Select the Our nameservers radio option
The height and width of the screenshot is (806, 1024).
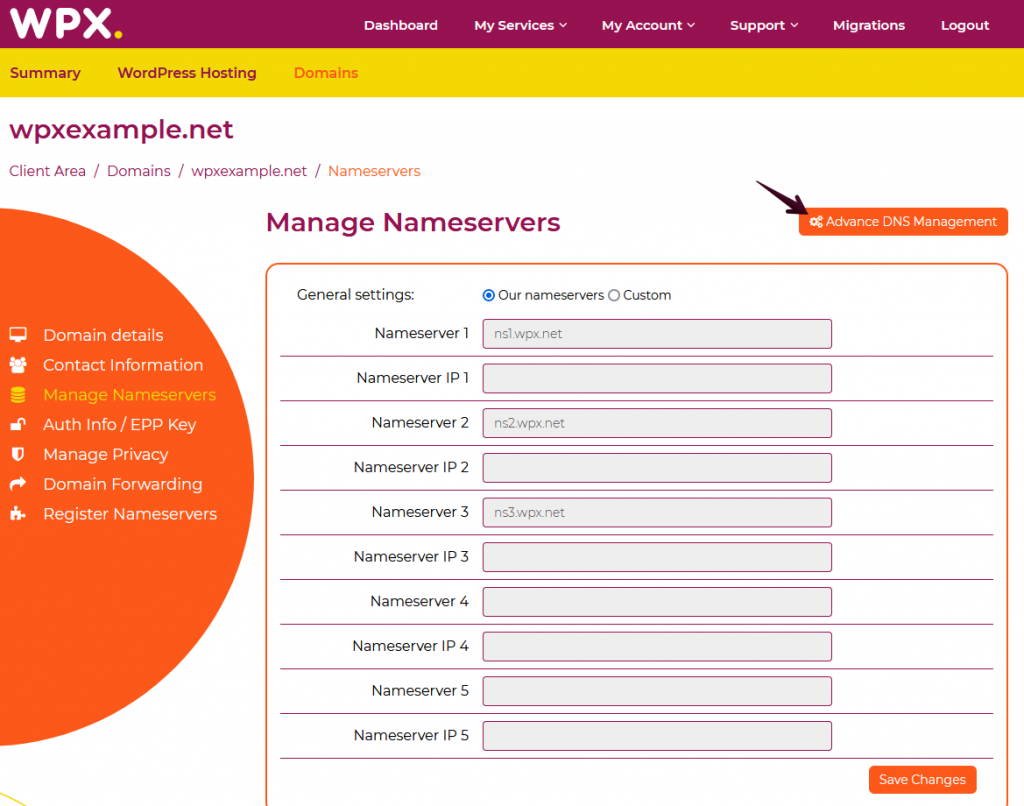point(489,295)
